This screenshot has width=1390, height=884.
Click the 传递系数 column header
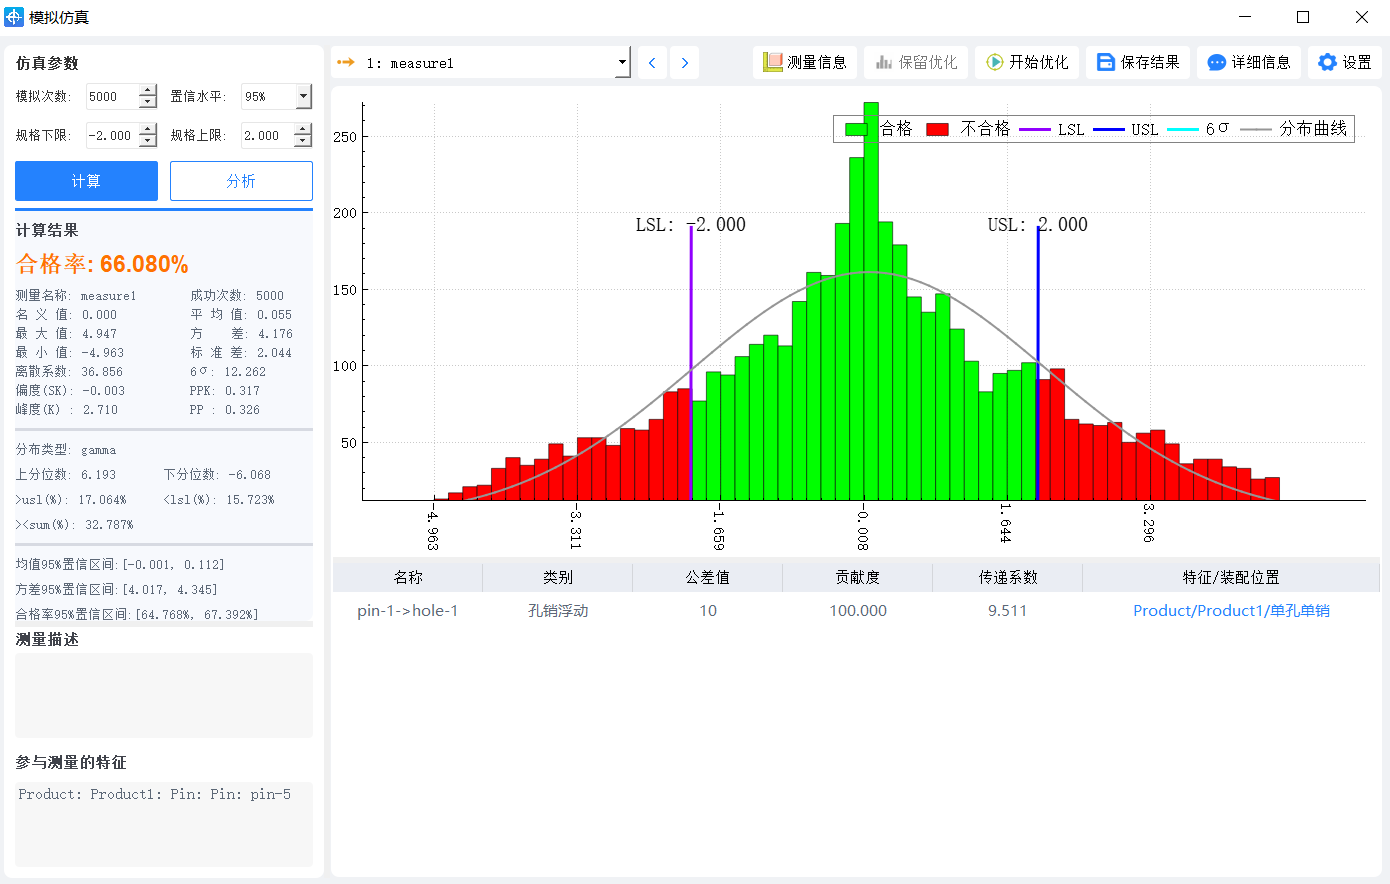1007,578
